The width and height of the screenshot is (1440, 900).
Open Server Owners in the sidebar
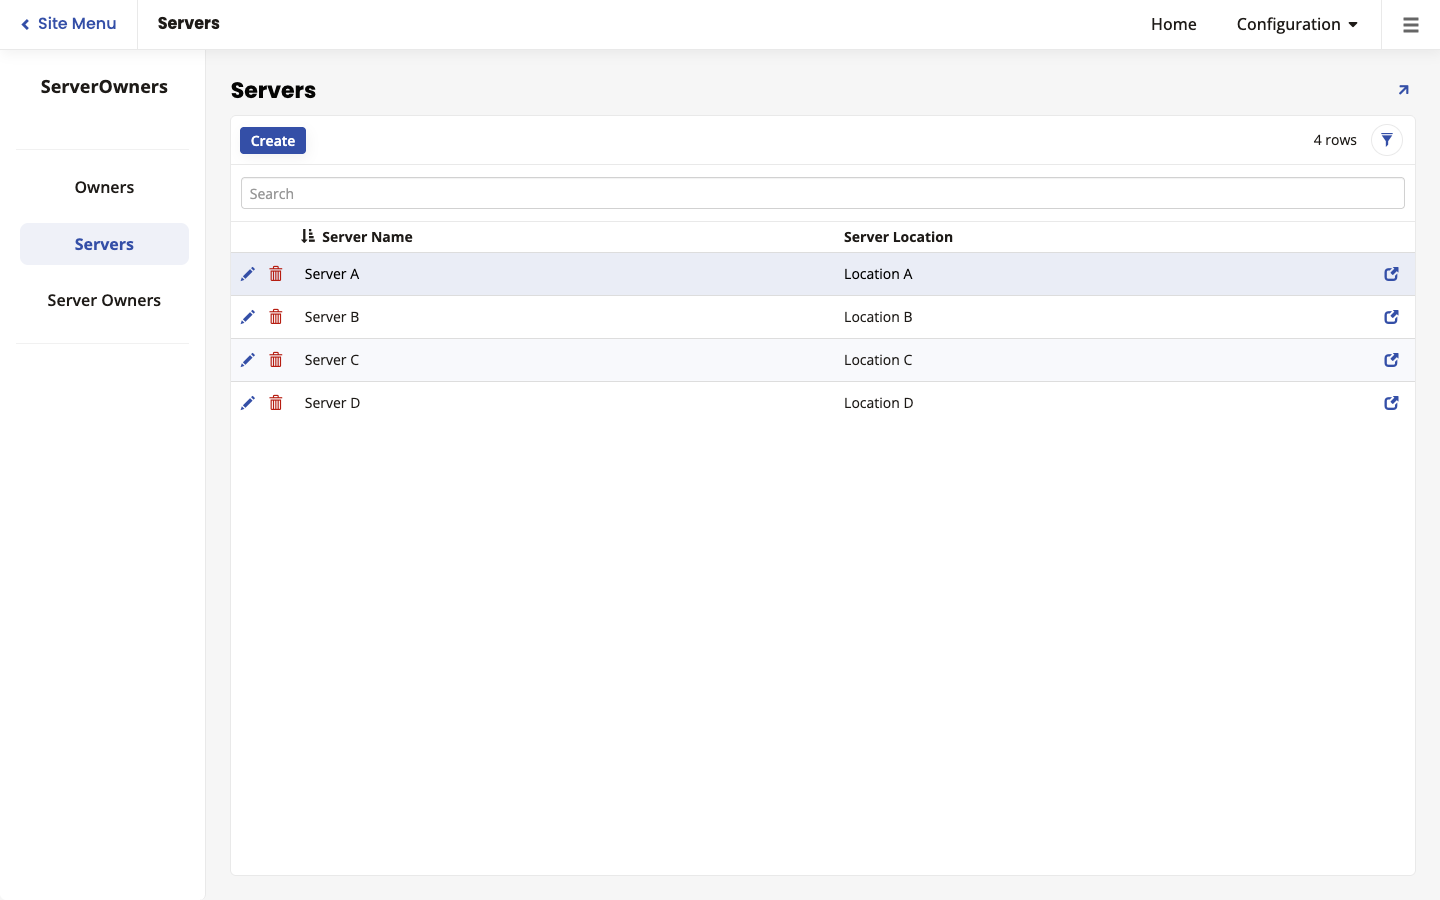tap(104, 301)
